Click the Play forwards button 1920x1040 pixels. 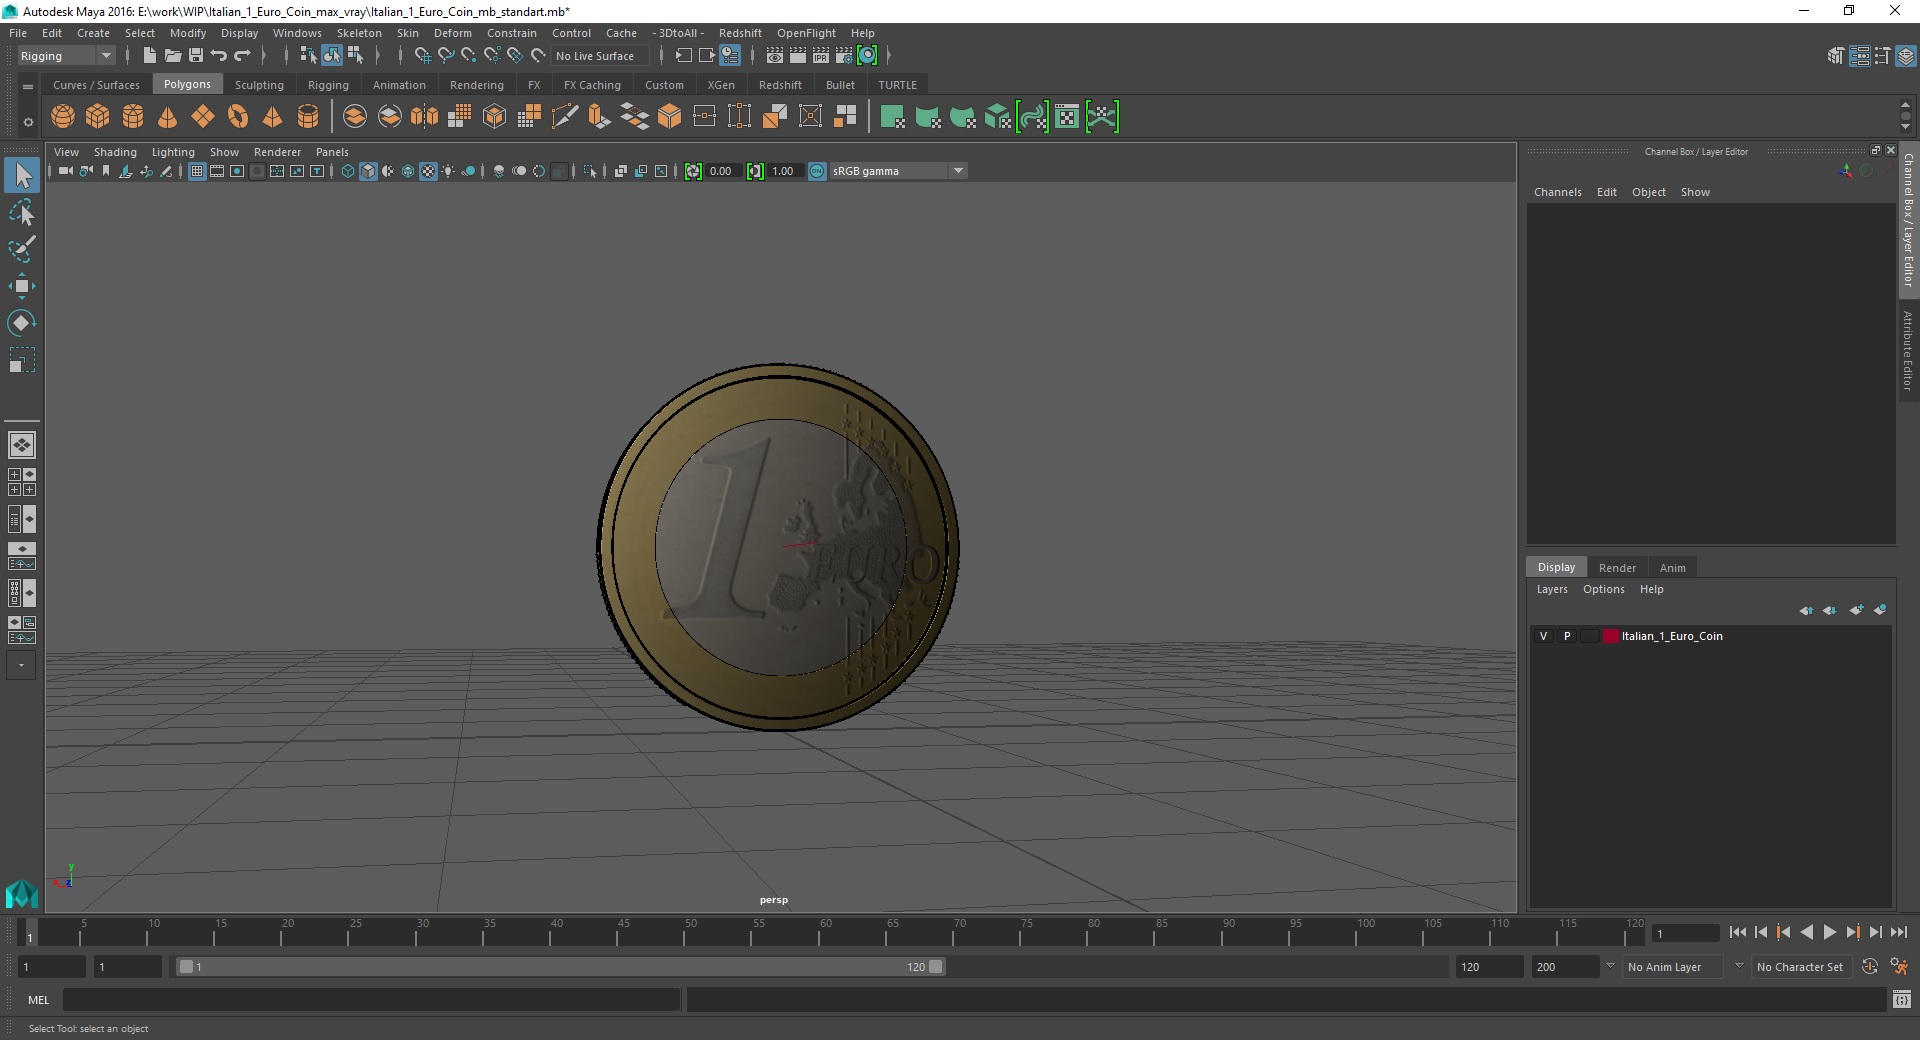[x=1829, y=932]
